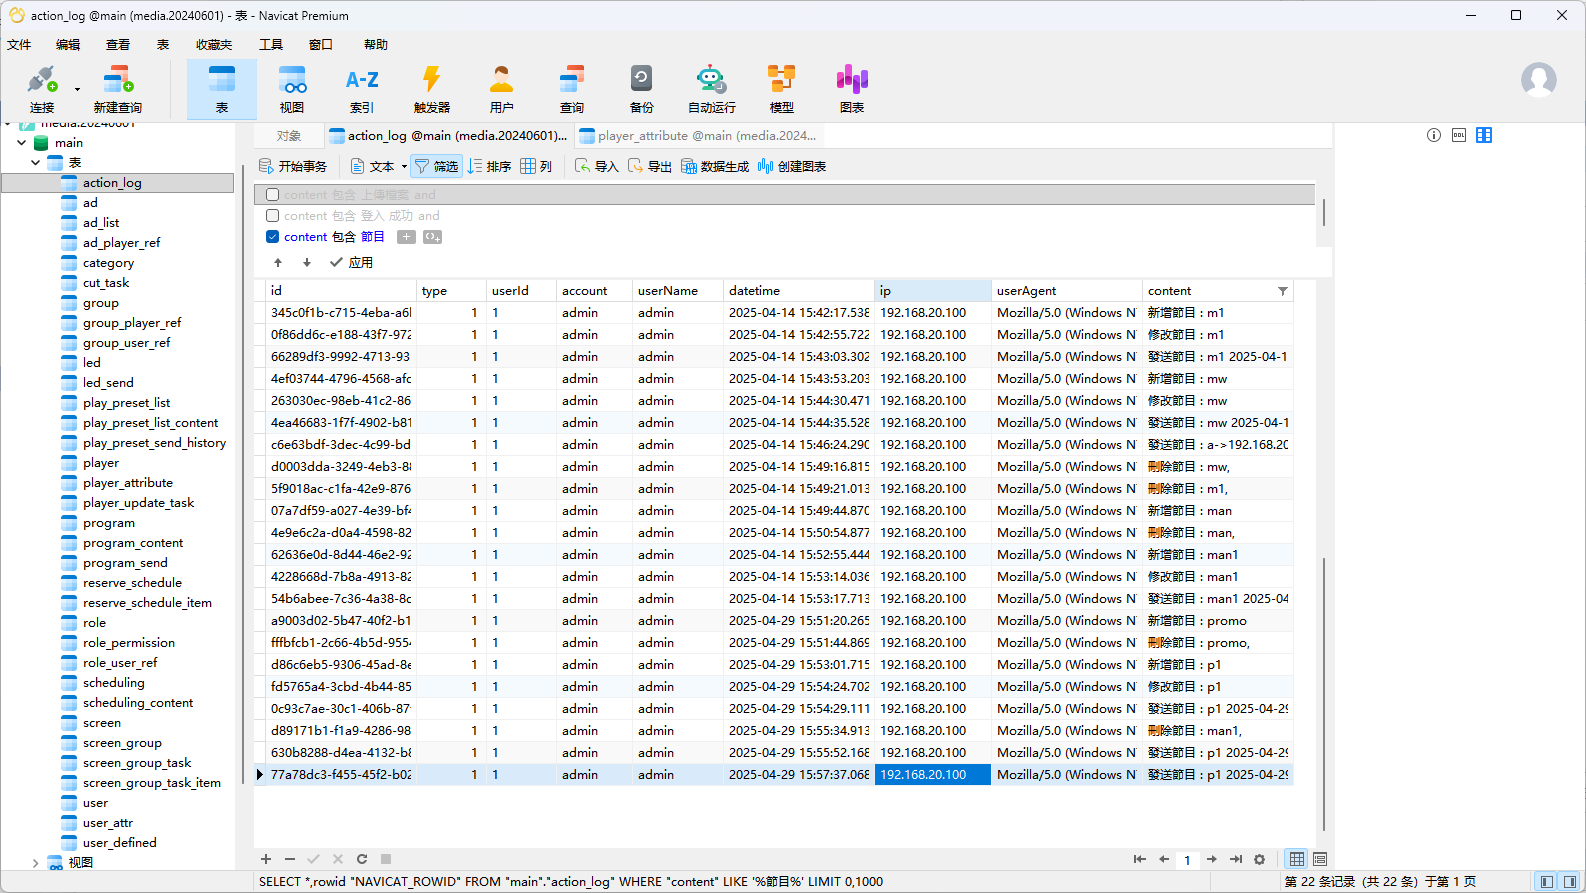Select the 表 table toolbar icon
The image size is (1586, 893).
click(222, 89)
